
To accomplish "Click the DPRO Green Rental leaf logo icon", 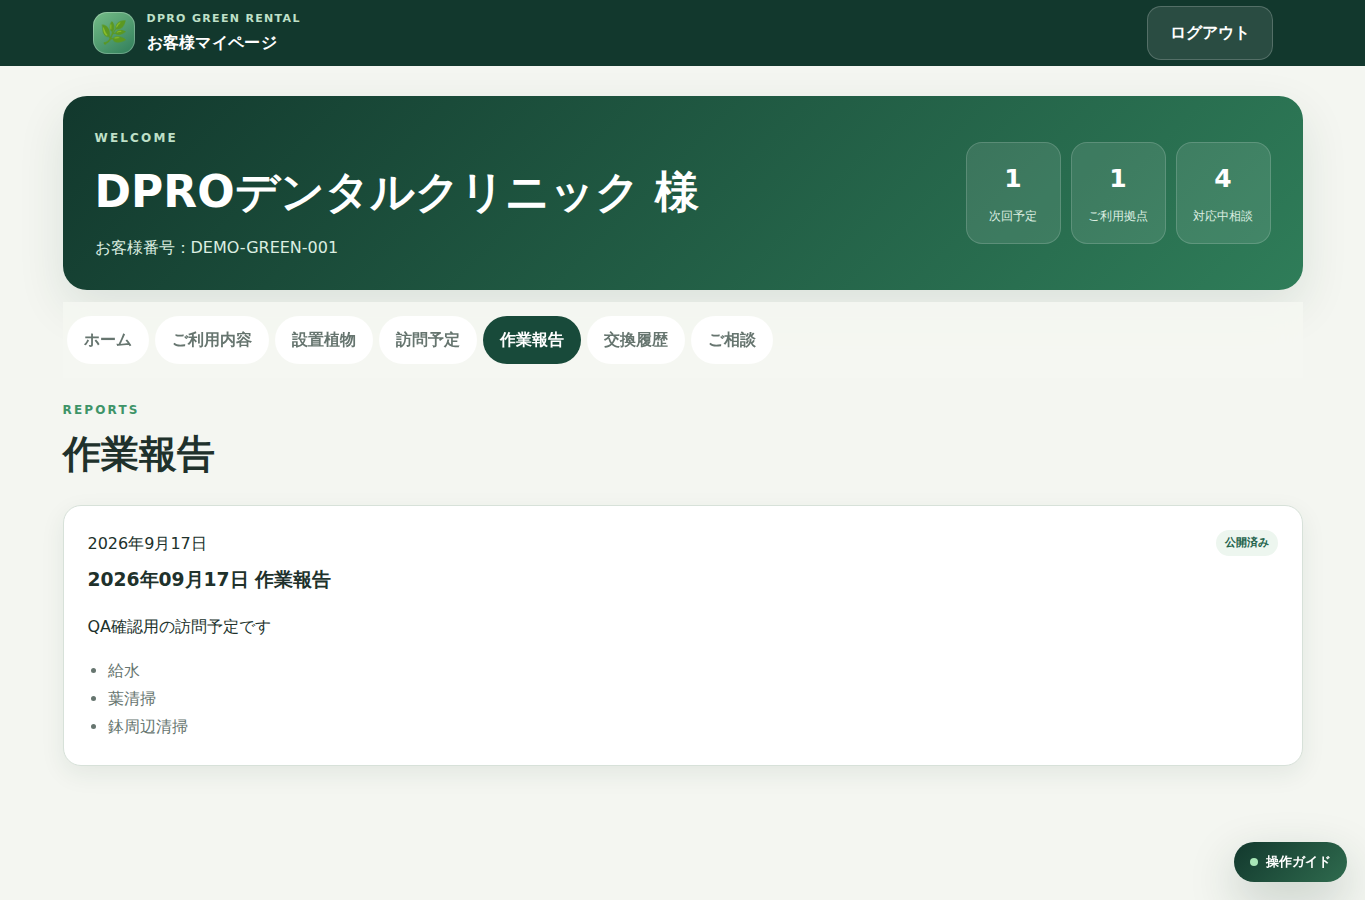I will (x=114, y=33).
